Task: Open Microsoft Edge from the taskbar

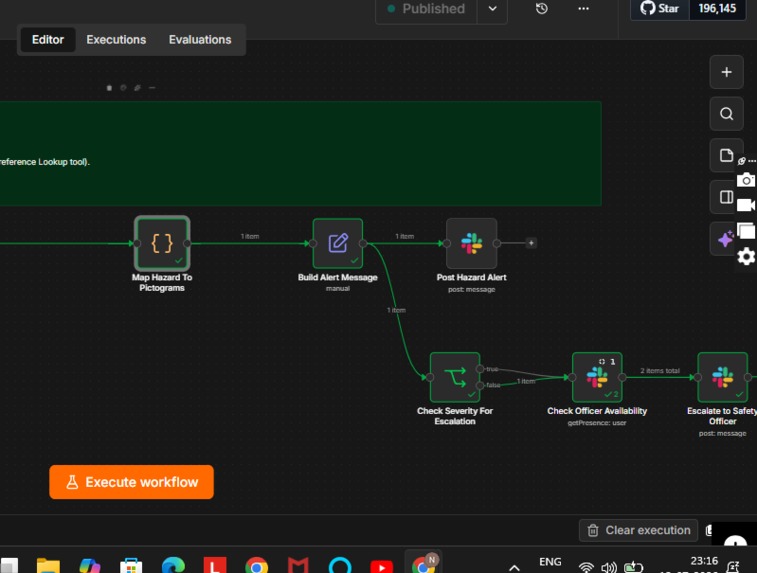Action: click(173, 565)
